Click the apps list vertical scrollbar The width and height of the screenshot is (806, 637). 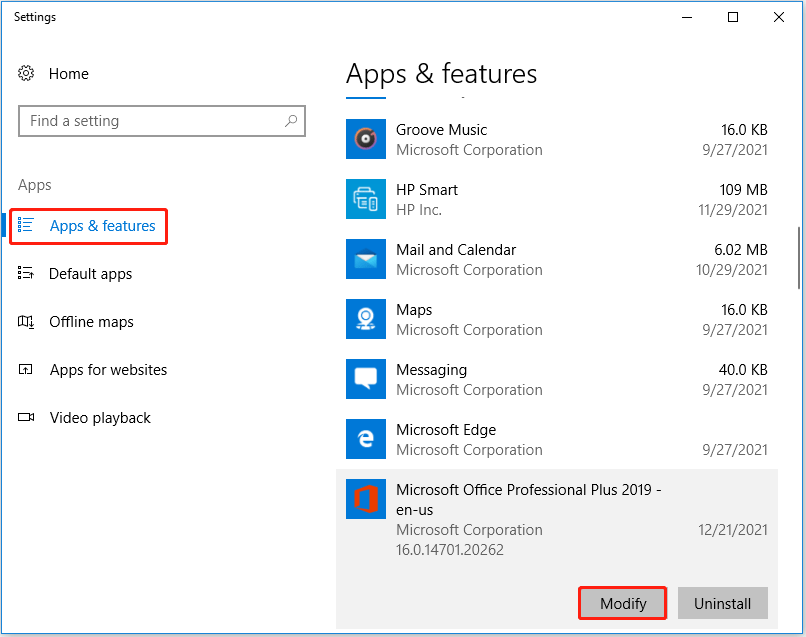tap(799, 257)
